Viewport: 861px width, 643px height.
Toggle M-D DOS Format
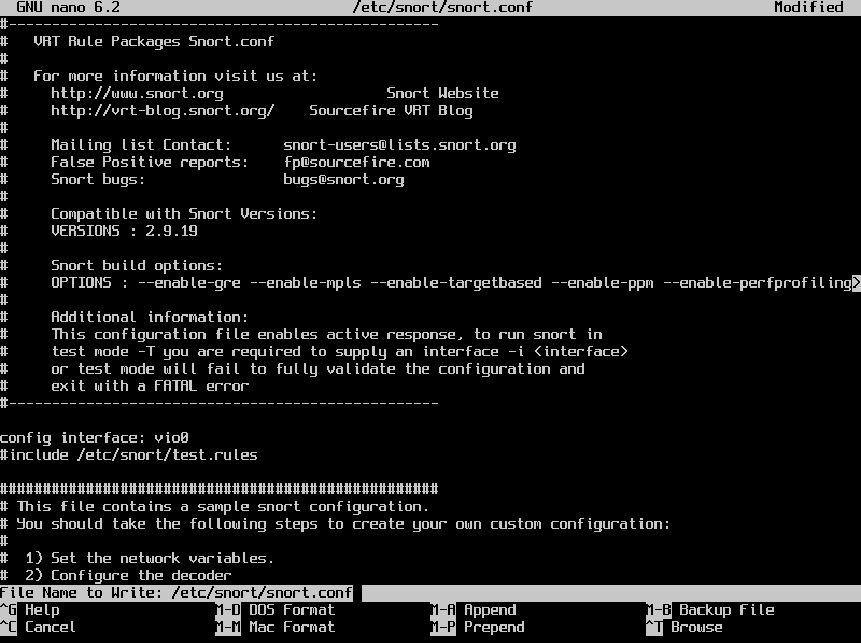tap(275, 610)
